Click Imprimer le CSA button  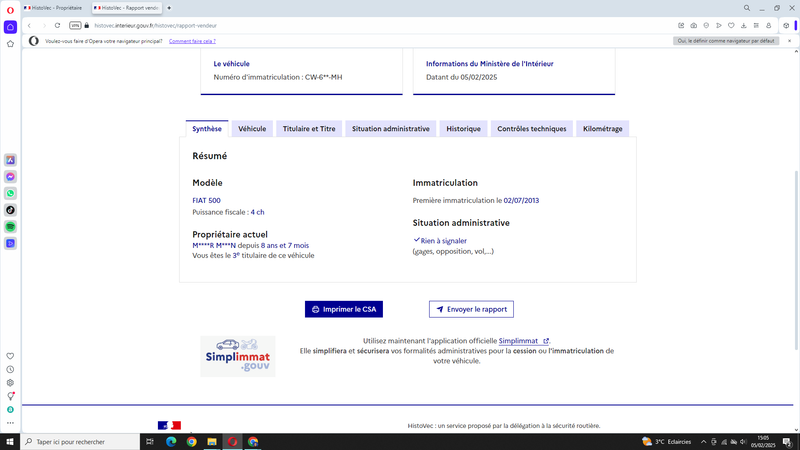(x=344, y=309)
